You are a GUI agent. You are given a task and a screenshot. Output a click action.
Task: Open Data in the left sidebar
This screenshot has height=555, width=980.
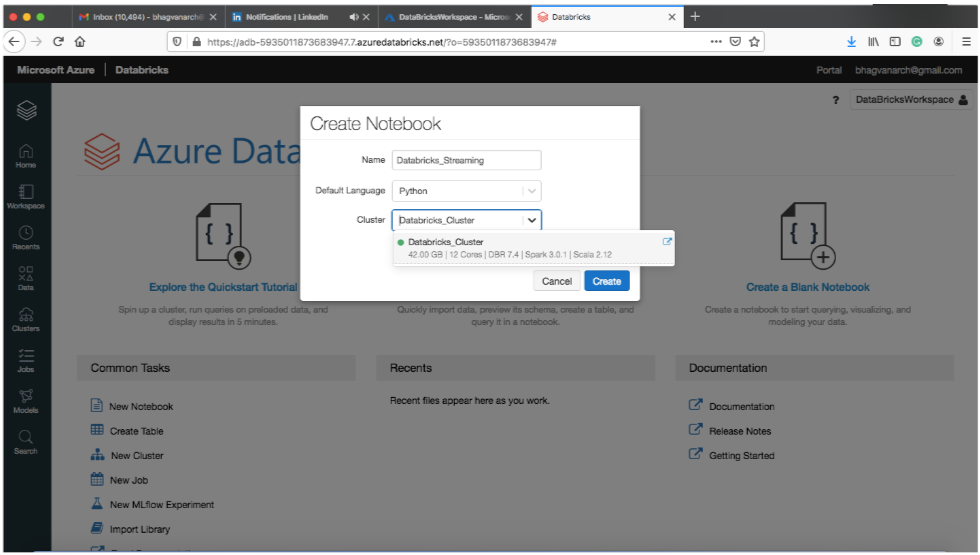click(x=26, y=278)
